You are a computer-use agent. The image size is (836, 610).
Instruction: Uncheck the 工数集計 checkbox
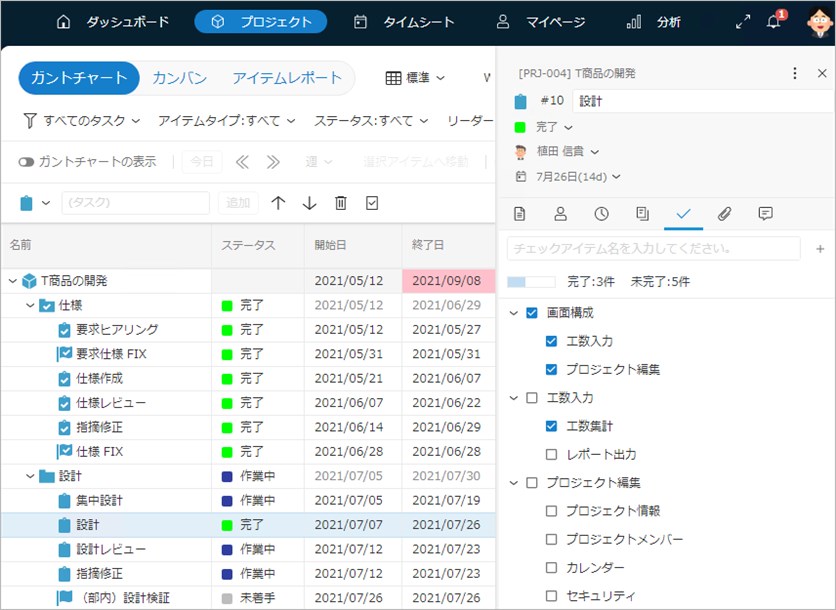[x=551, y=426]
